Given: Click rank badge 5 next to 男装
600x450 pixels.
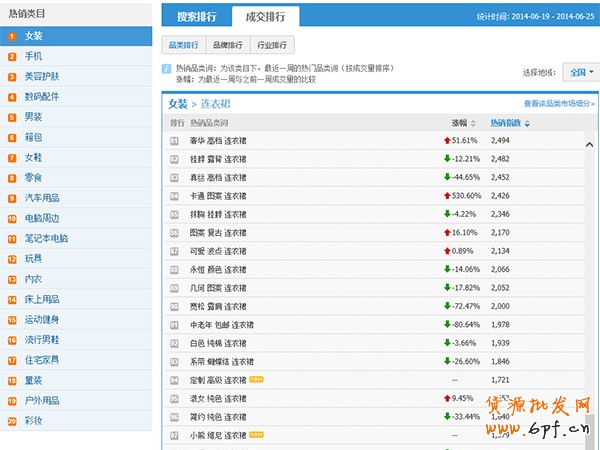Looking at the screenshot, I should [x=12, y=118].
